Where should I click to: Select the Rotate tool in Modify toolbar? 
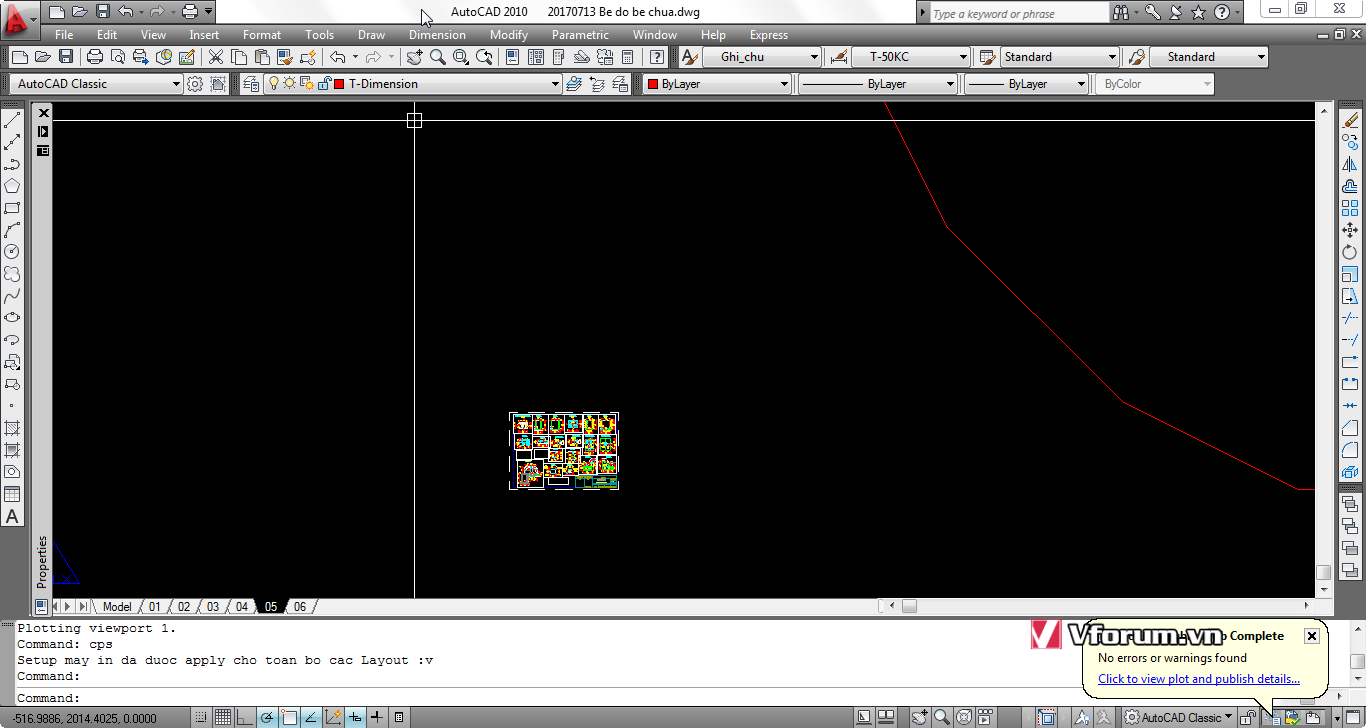1350,252
